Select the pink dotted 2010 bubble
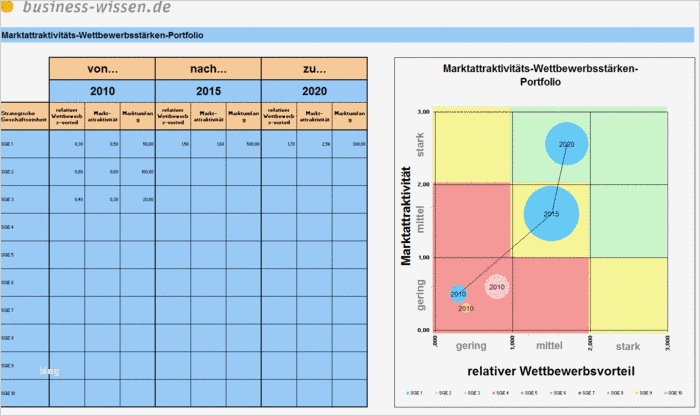 coord(496,287)
